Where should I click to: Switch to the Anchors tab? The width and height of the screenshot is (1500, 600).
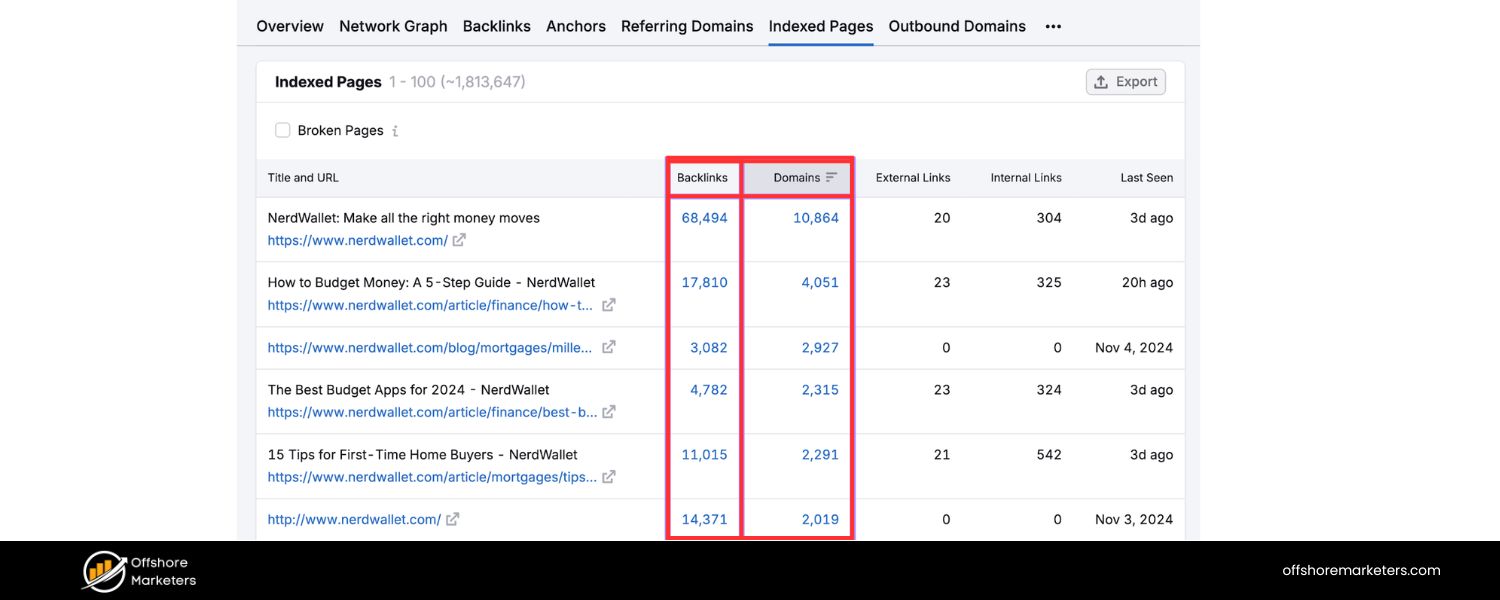(x=576, y=26)
